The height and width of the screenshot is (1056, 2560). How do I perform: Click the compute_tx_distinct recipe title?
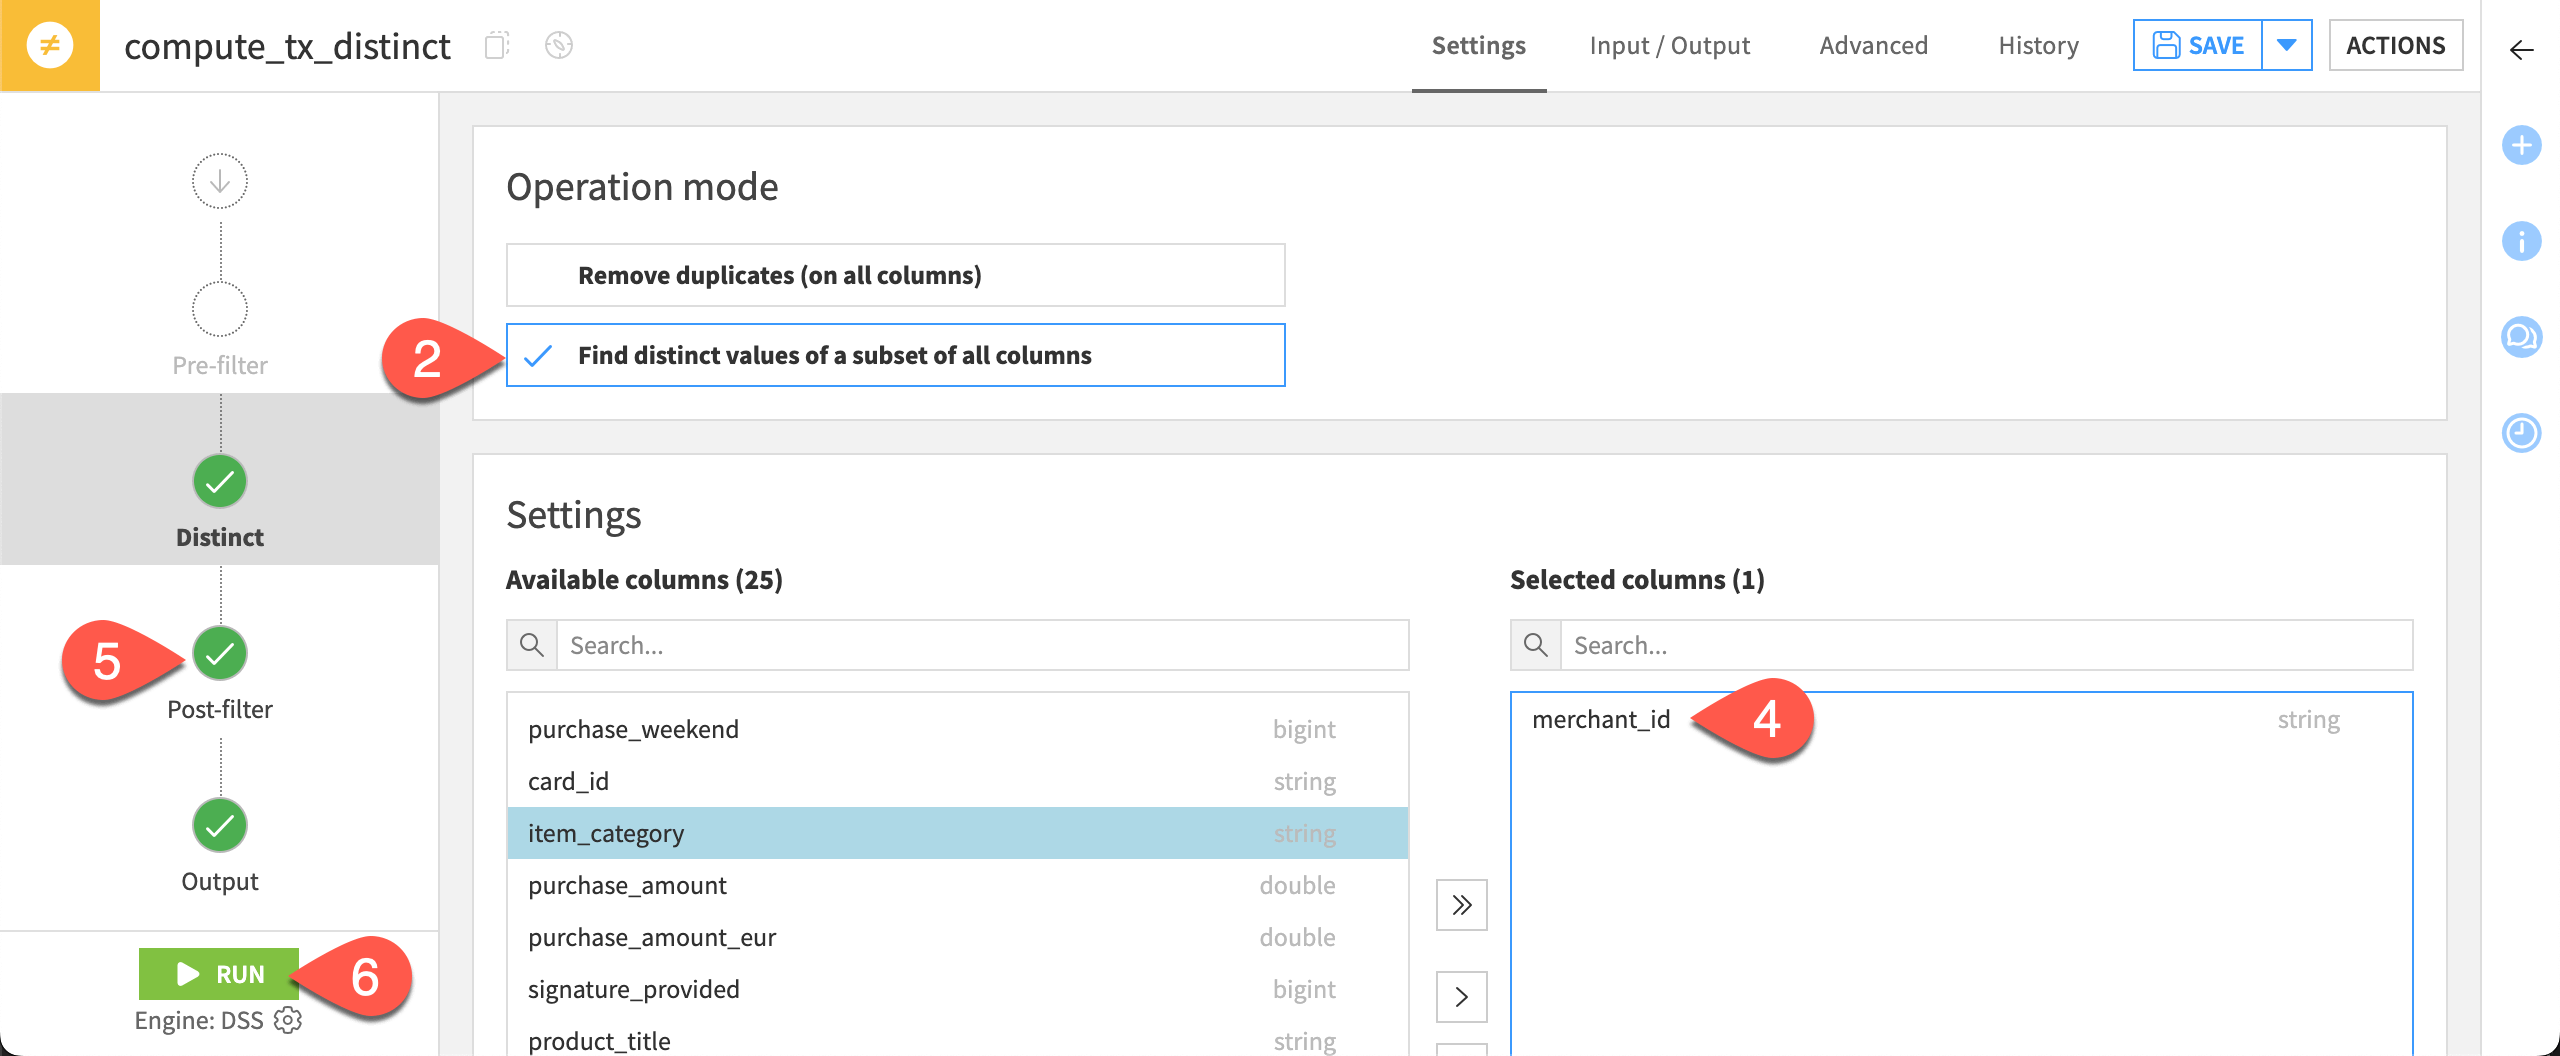click(x=288, y=46)
